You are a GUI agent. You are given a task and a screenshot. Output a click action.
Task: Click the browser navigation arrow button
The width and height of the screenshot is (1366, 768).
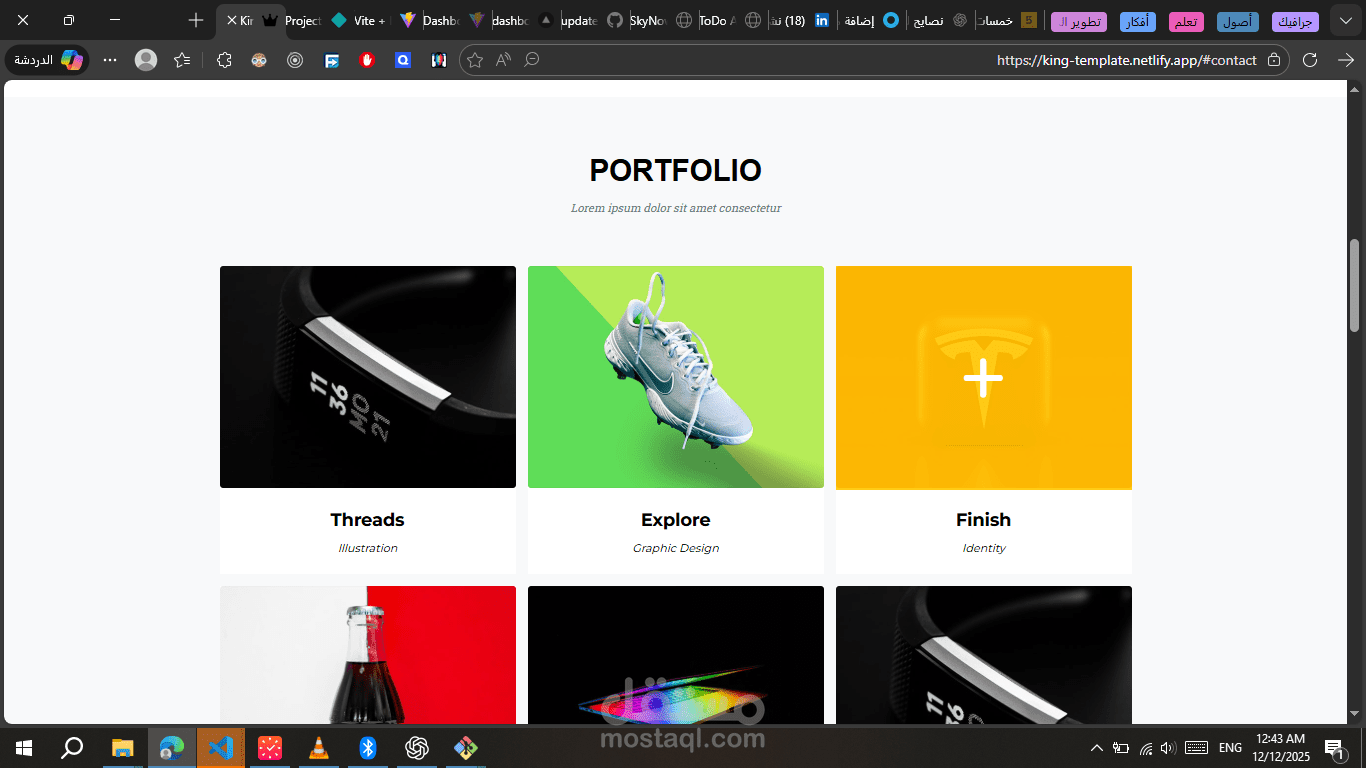point(1345,60)
